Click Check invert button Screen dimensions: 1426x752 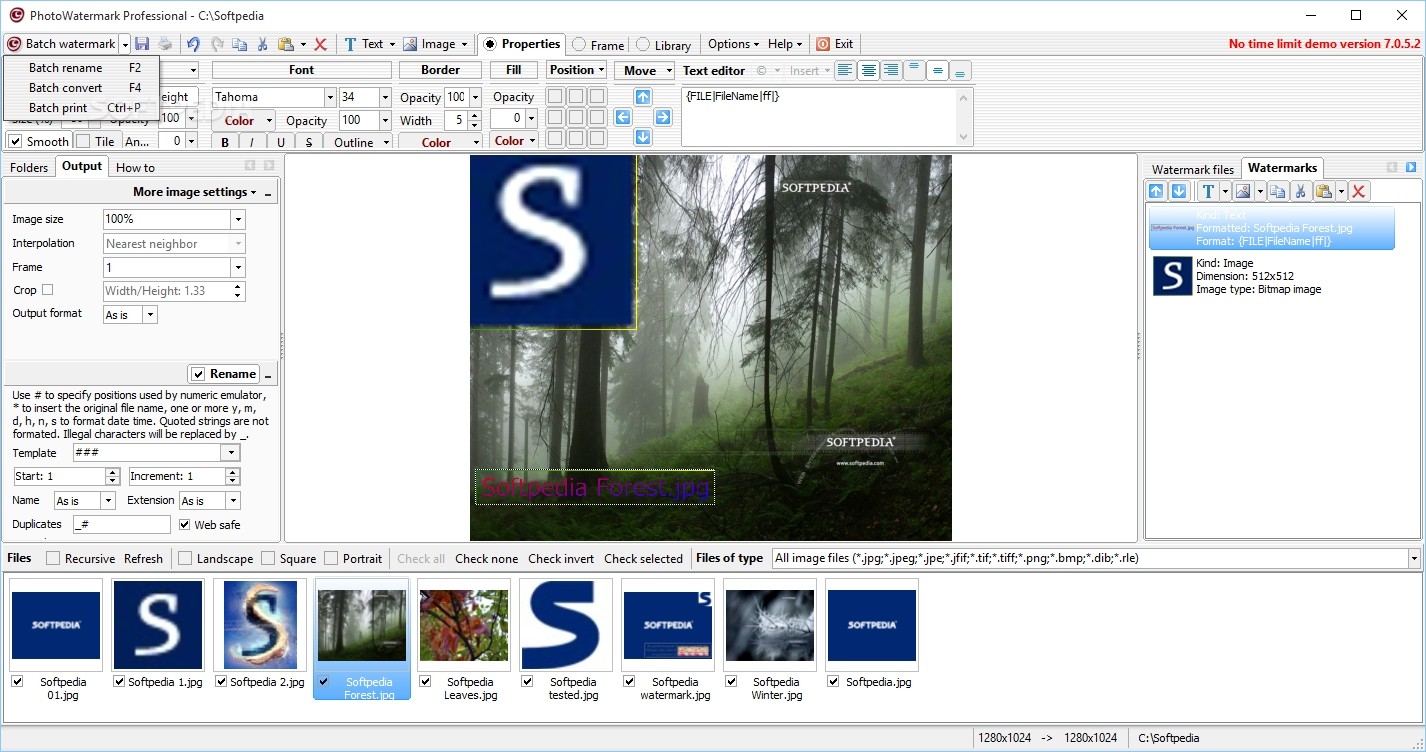tap(561, 559)
